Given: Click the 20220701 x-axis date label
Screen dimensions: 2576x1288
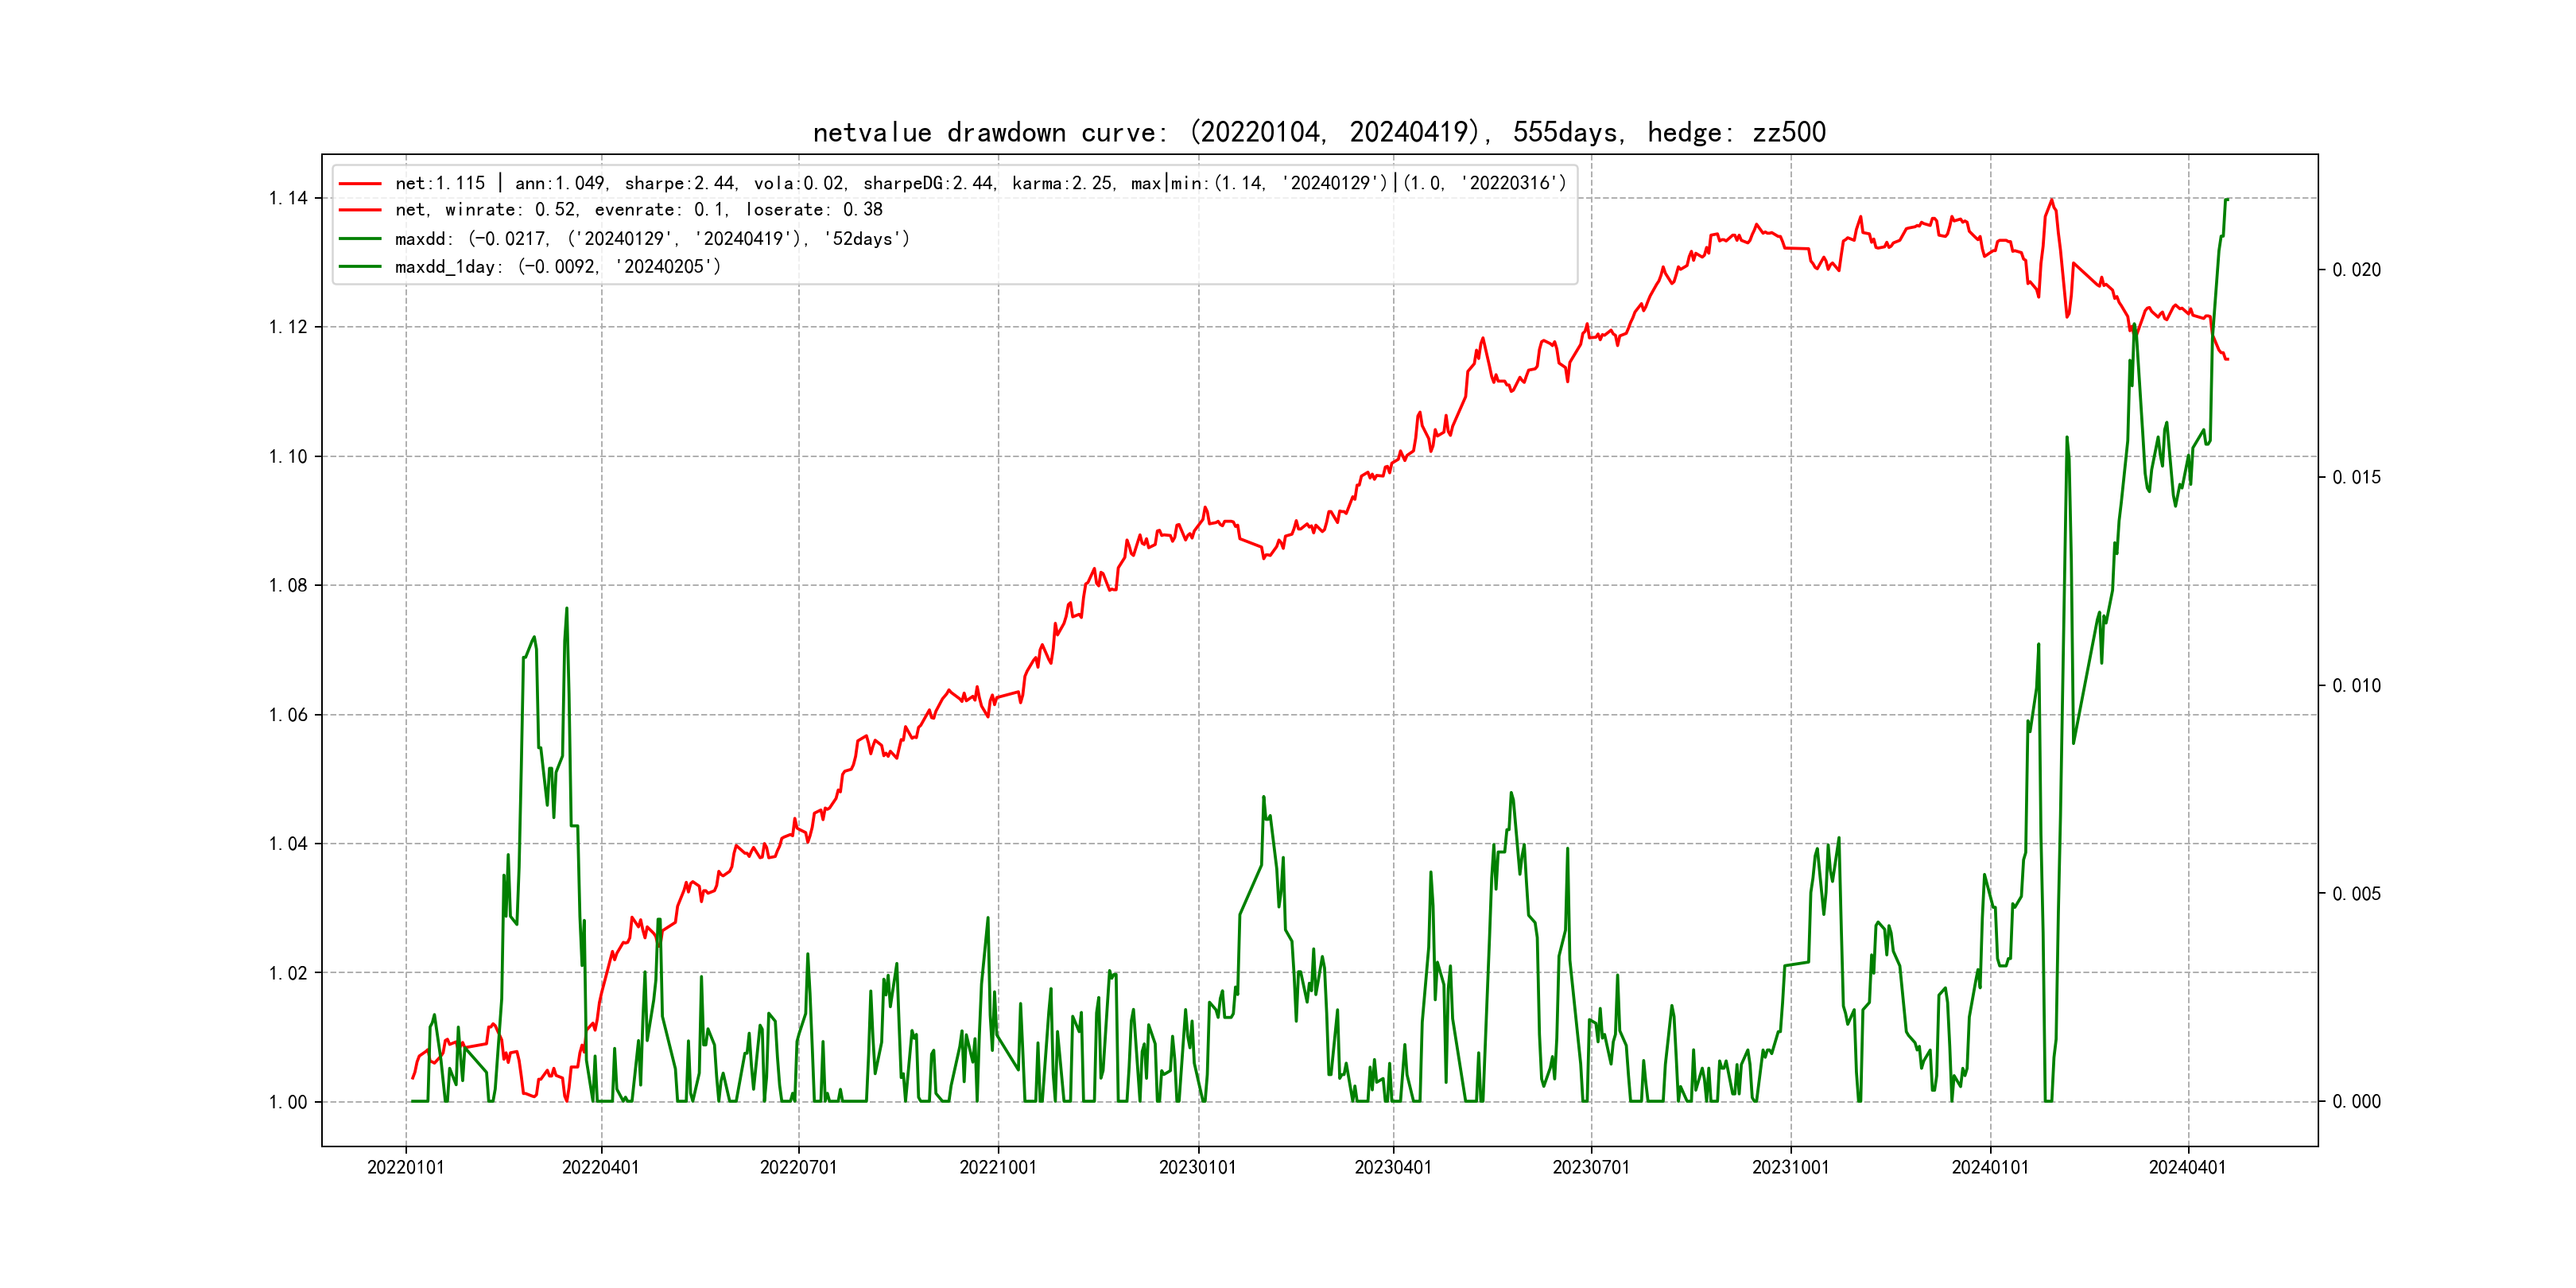Looking at the screenshot, I should click(798, 1167).
